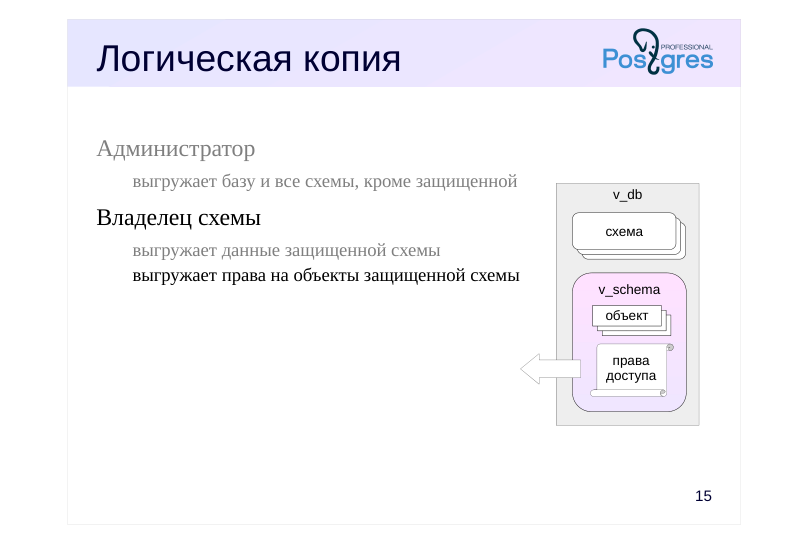Screen dimensions: 809x541
Task: Click the stacked "схема" box
Action: 629,236
